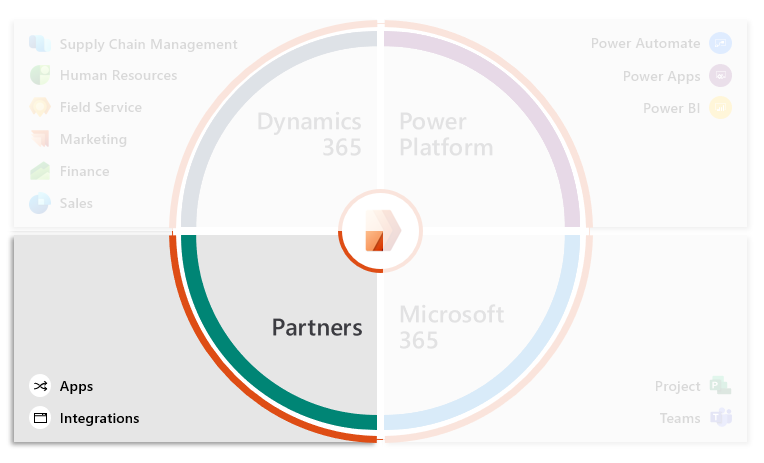
Task: Select the Finance label
Action: click(x=84, y=171)
